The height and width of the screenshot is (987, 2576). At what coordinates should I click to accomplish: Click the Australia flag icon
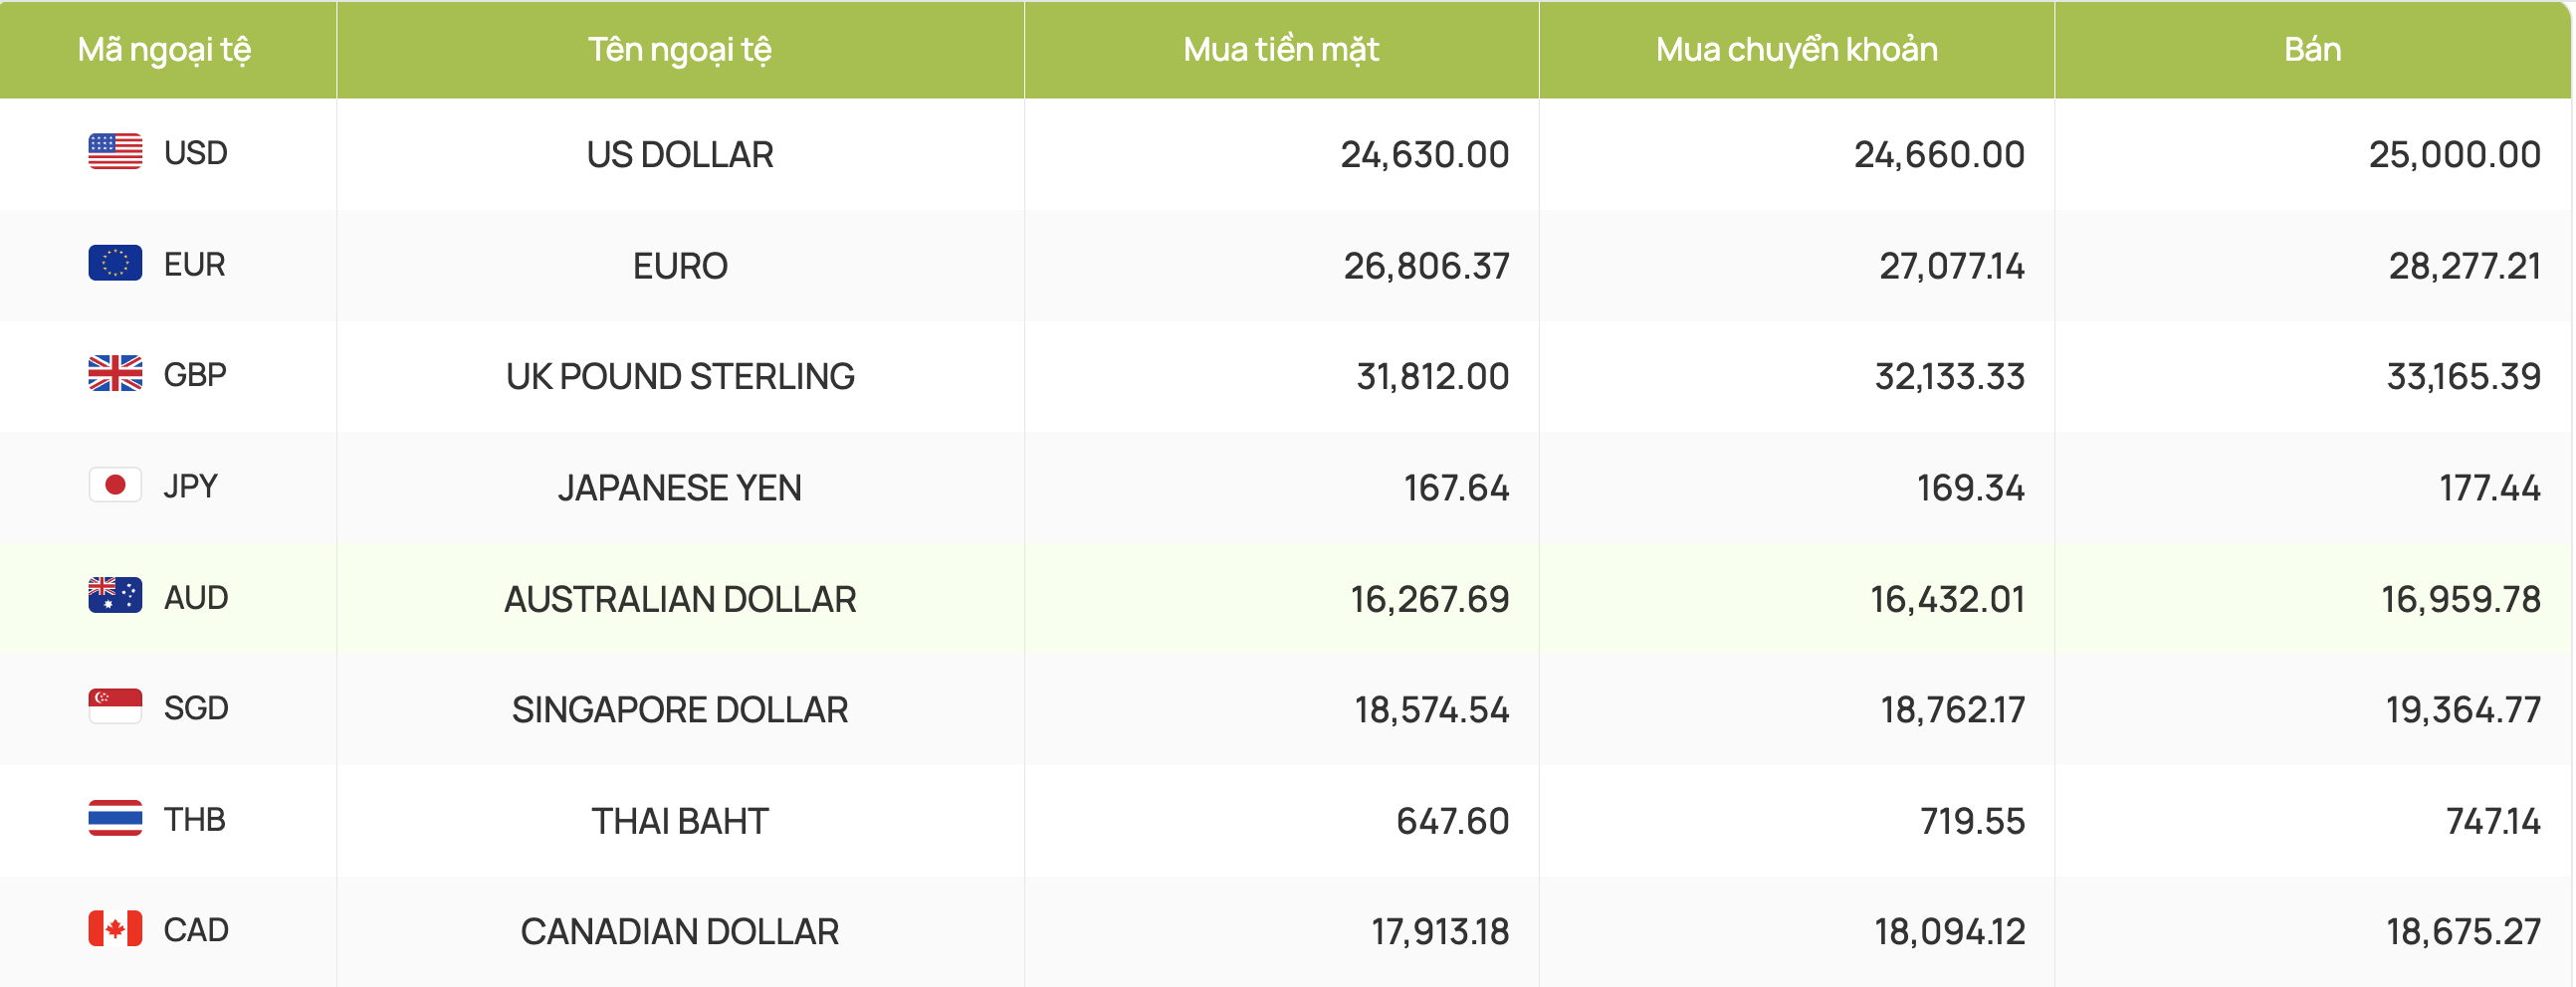click(x=115, y=596)
